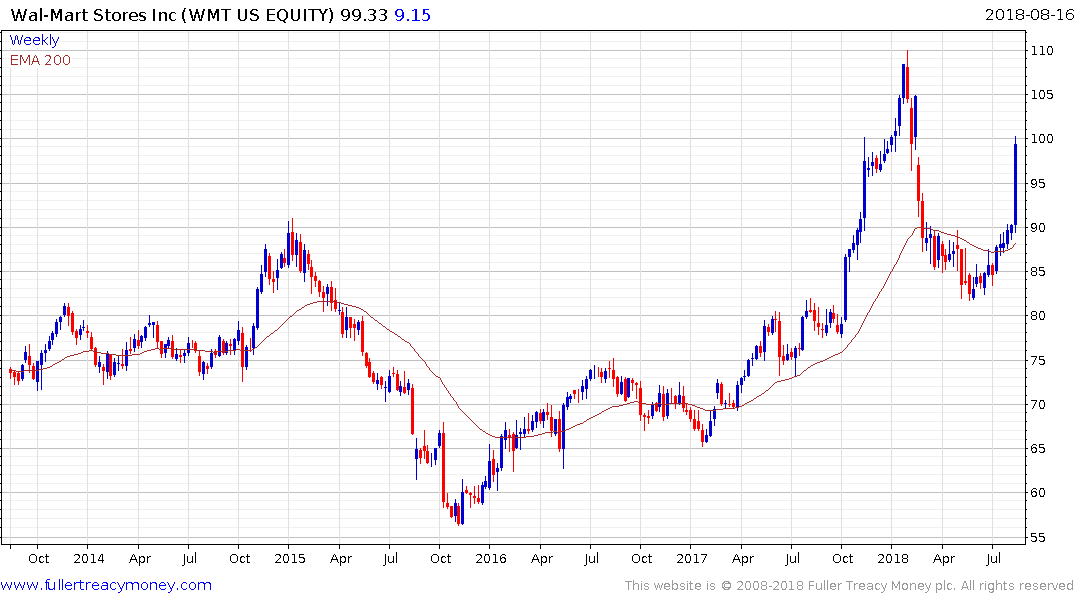Click the 2018 year label on time axis
This screenshot has height=600, width=1075.
pos(893,559)
